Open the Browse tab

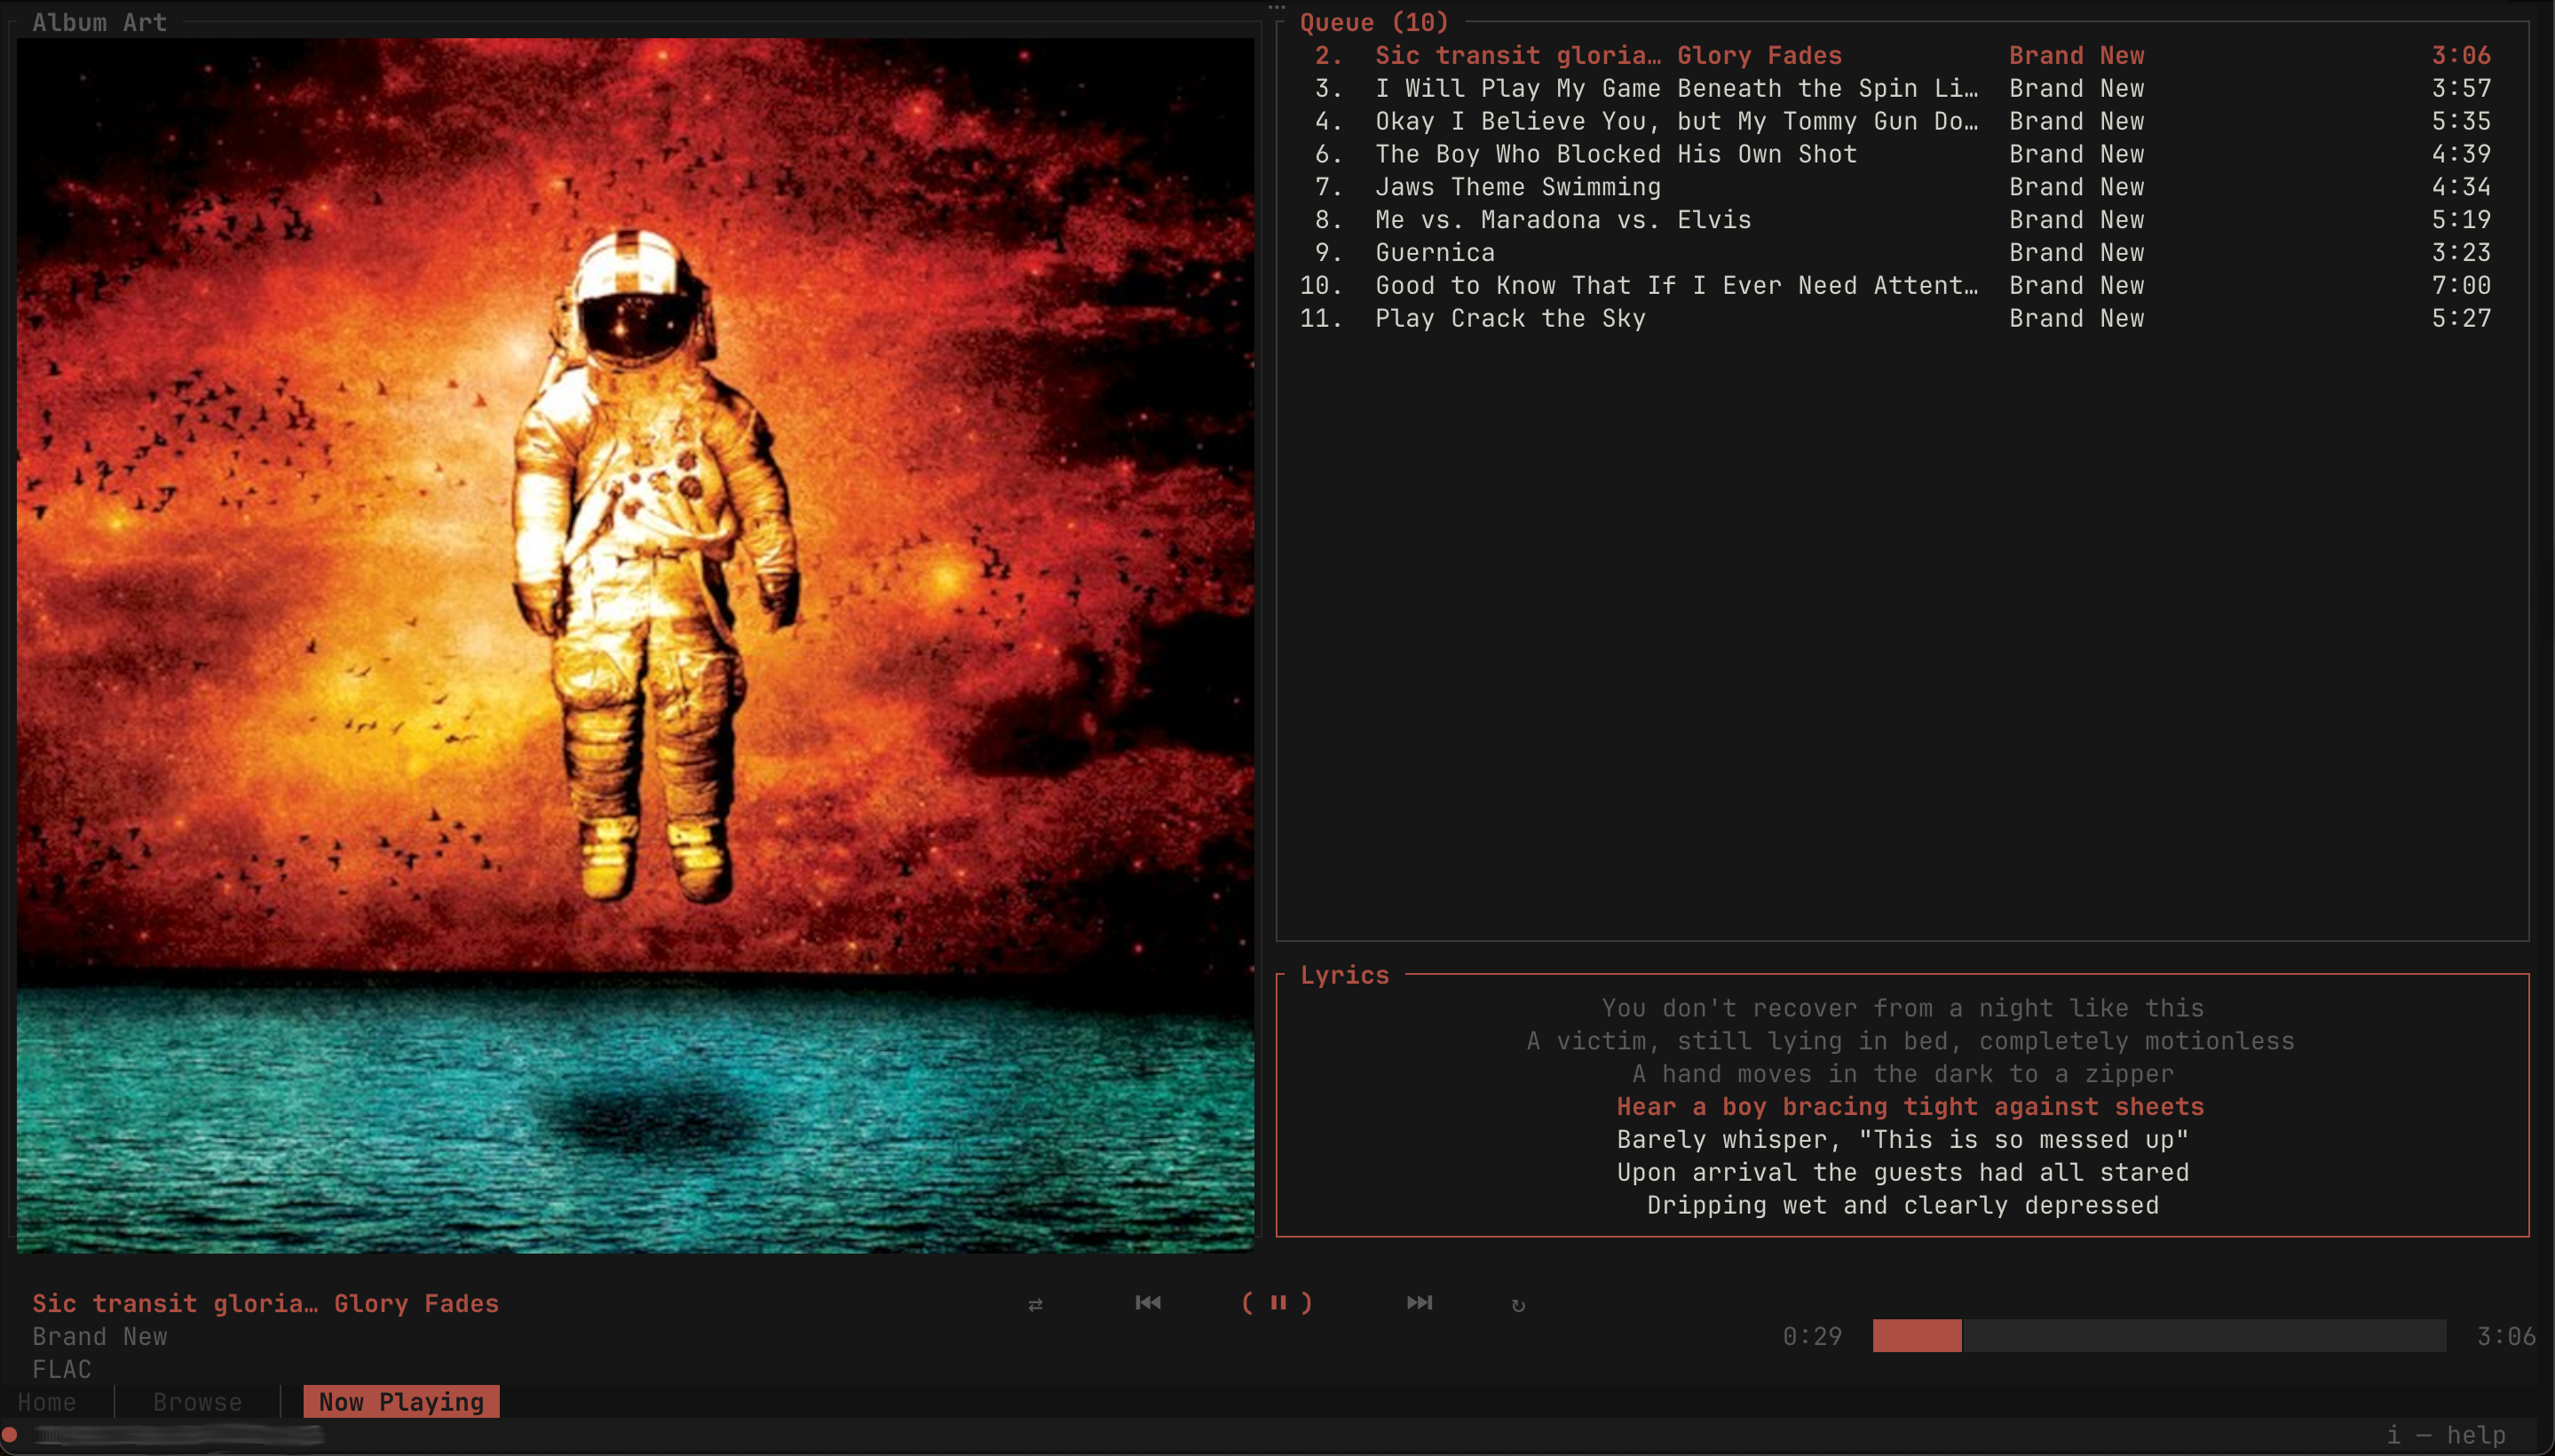pyautogui.click(x=197, y=1402)
